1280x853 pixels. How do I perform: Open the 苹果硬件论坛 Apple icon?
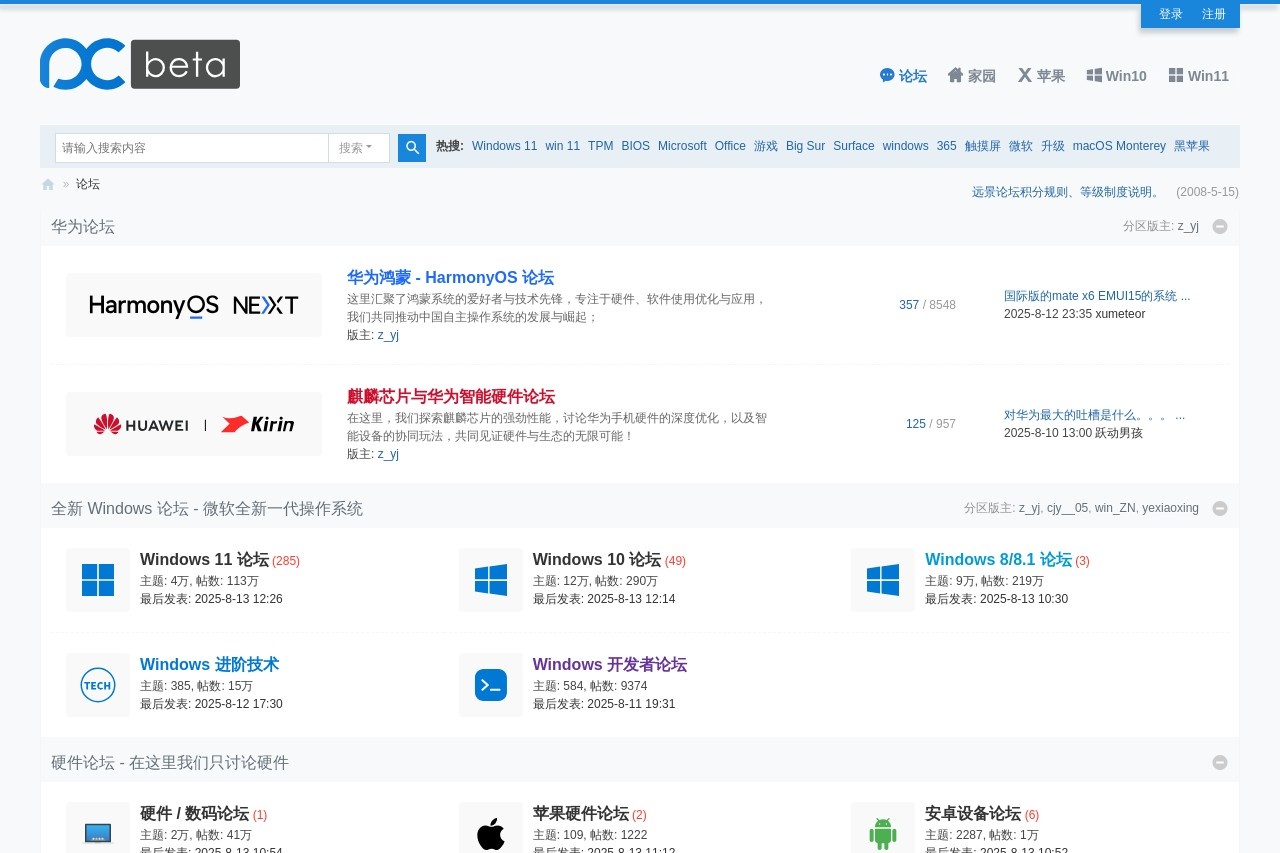(x=491, y=832)
